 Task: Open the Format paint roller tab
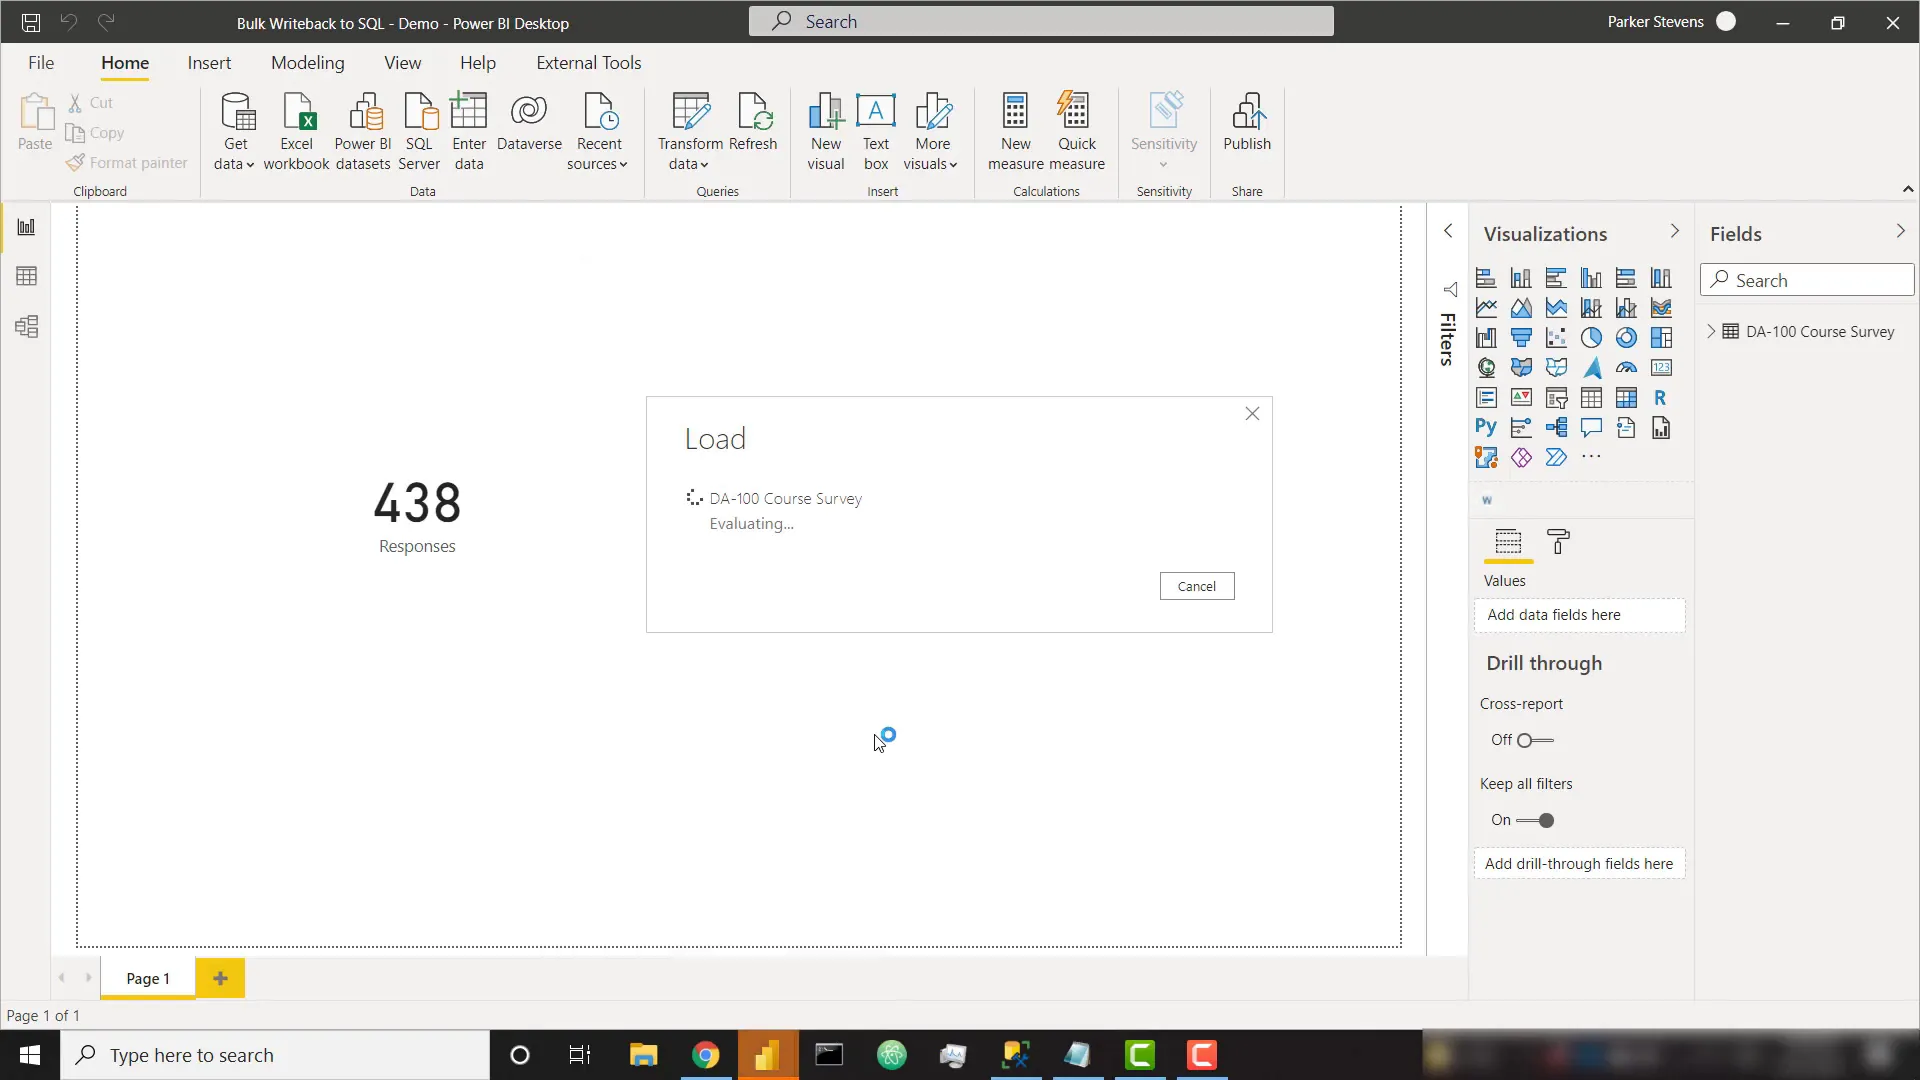click(x=1558, y=543)
